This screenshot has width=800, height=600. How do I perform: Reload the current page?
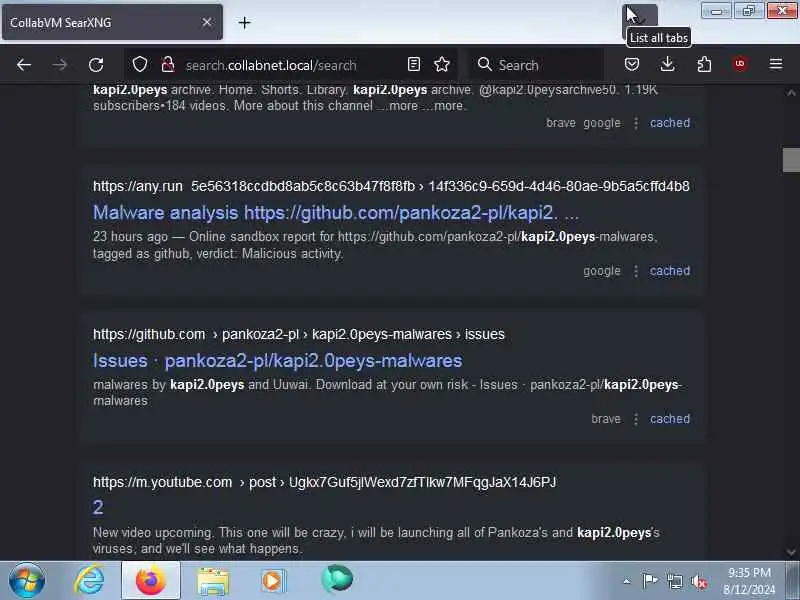96,65
